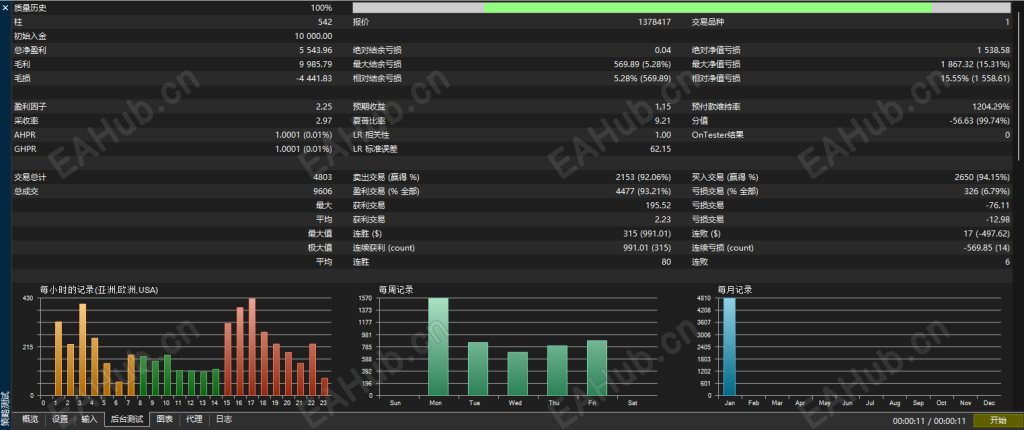Viewport: 1024px width, 430px height.
Task: Click the 每周记录 chart title
Action: coord(396,289)
